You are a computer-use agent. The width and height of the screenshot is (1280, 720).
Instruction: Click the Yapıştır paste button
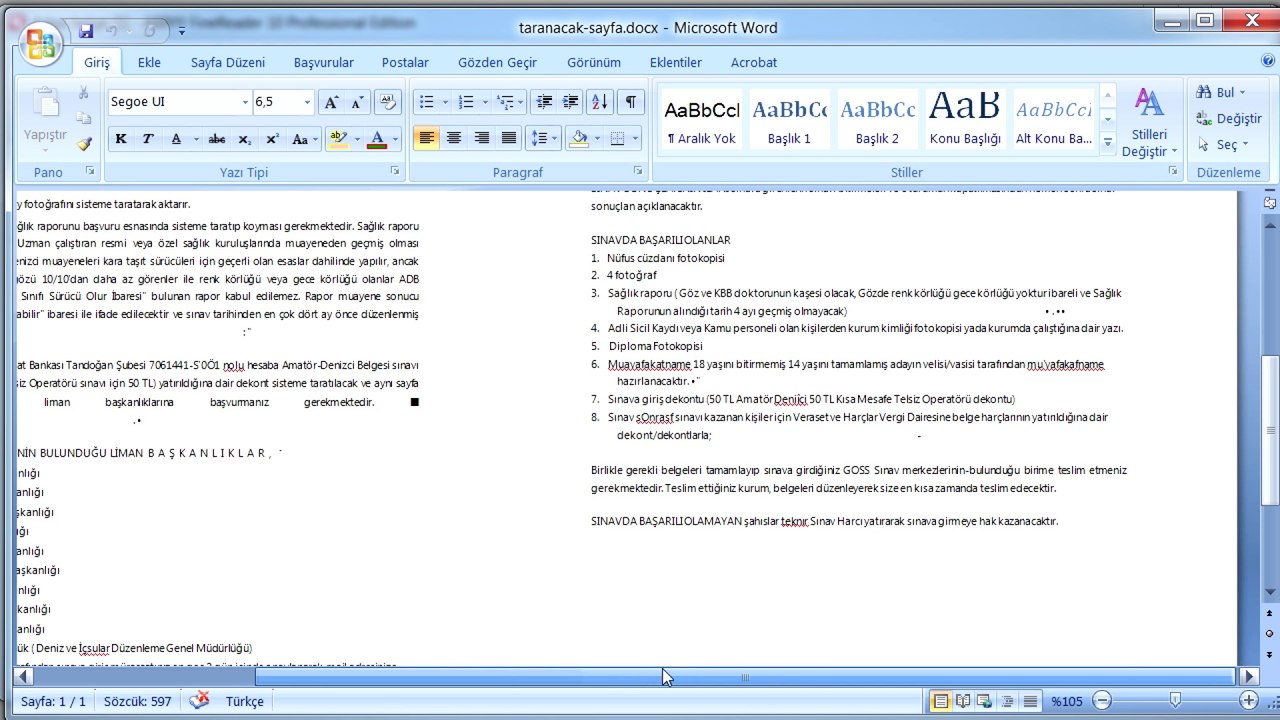(x=45, y=118)
